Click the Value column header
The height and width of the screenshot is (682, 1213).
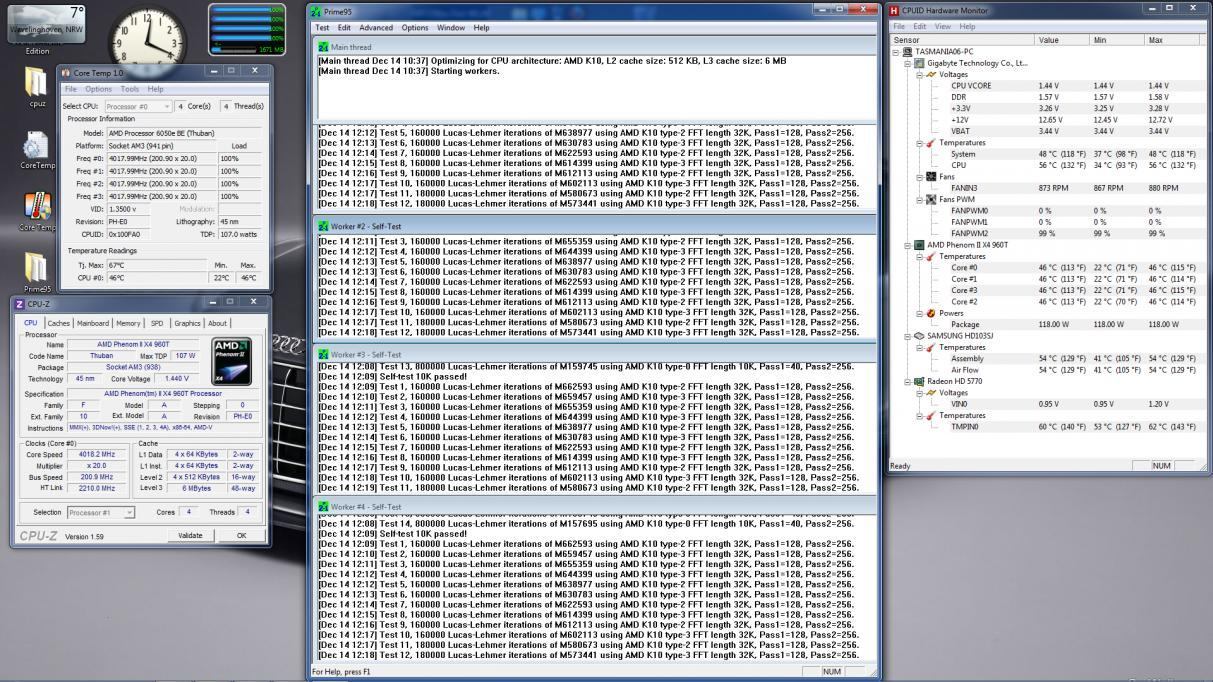[x=1062, y=39]
